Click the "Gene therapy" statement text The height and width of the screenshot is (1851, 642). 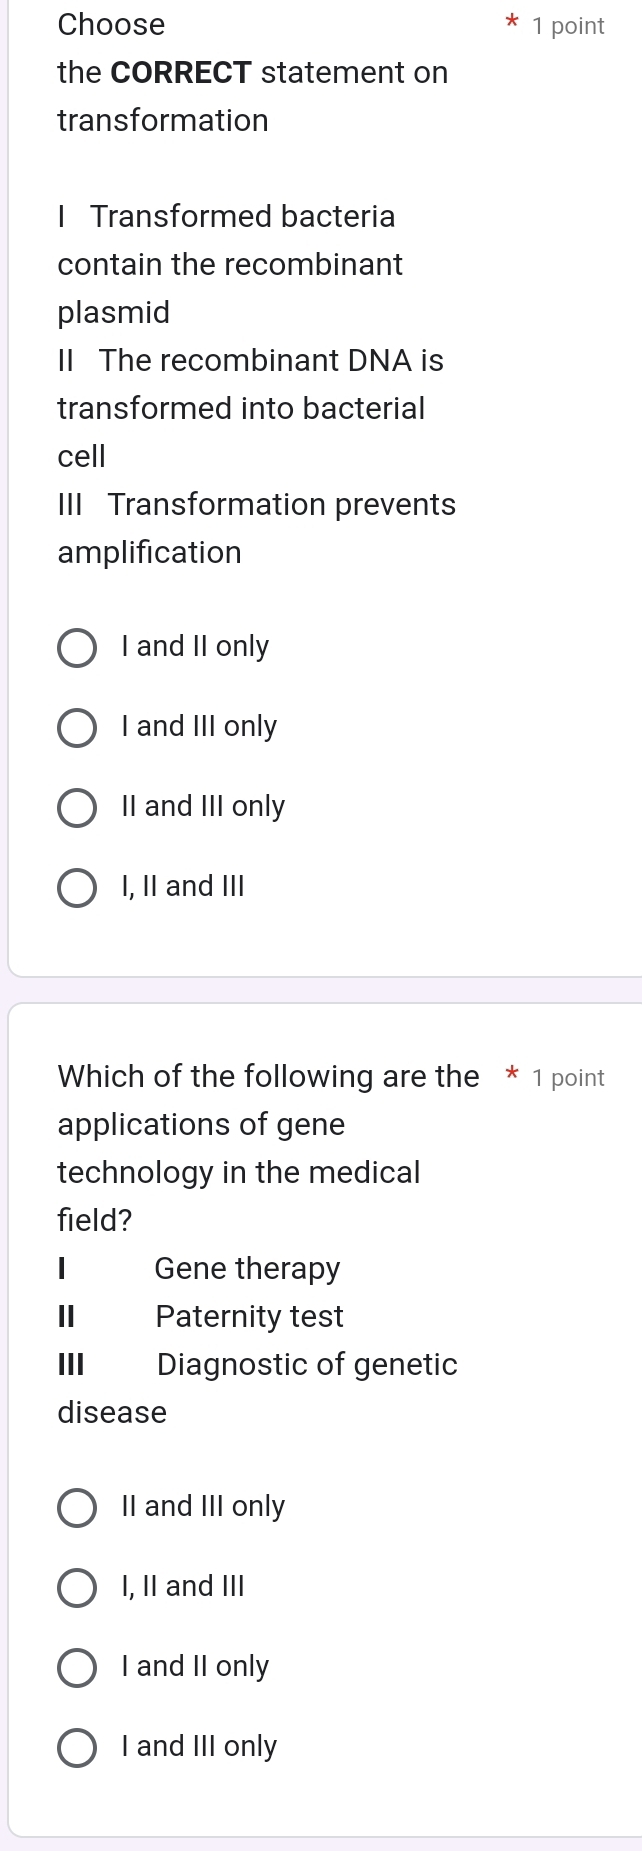(247, 1268)
